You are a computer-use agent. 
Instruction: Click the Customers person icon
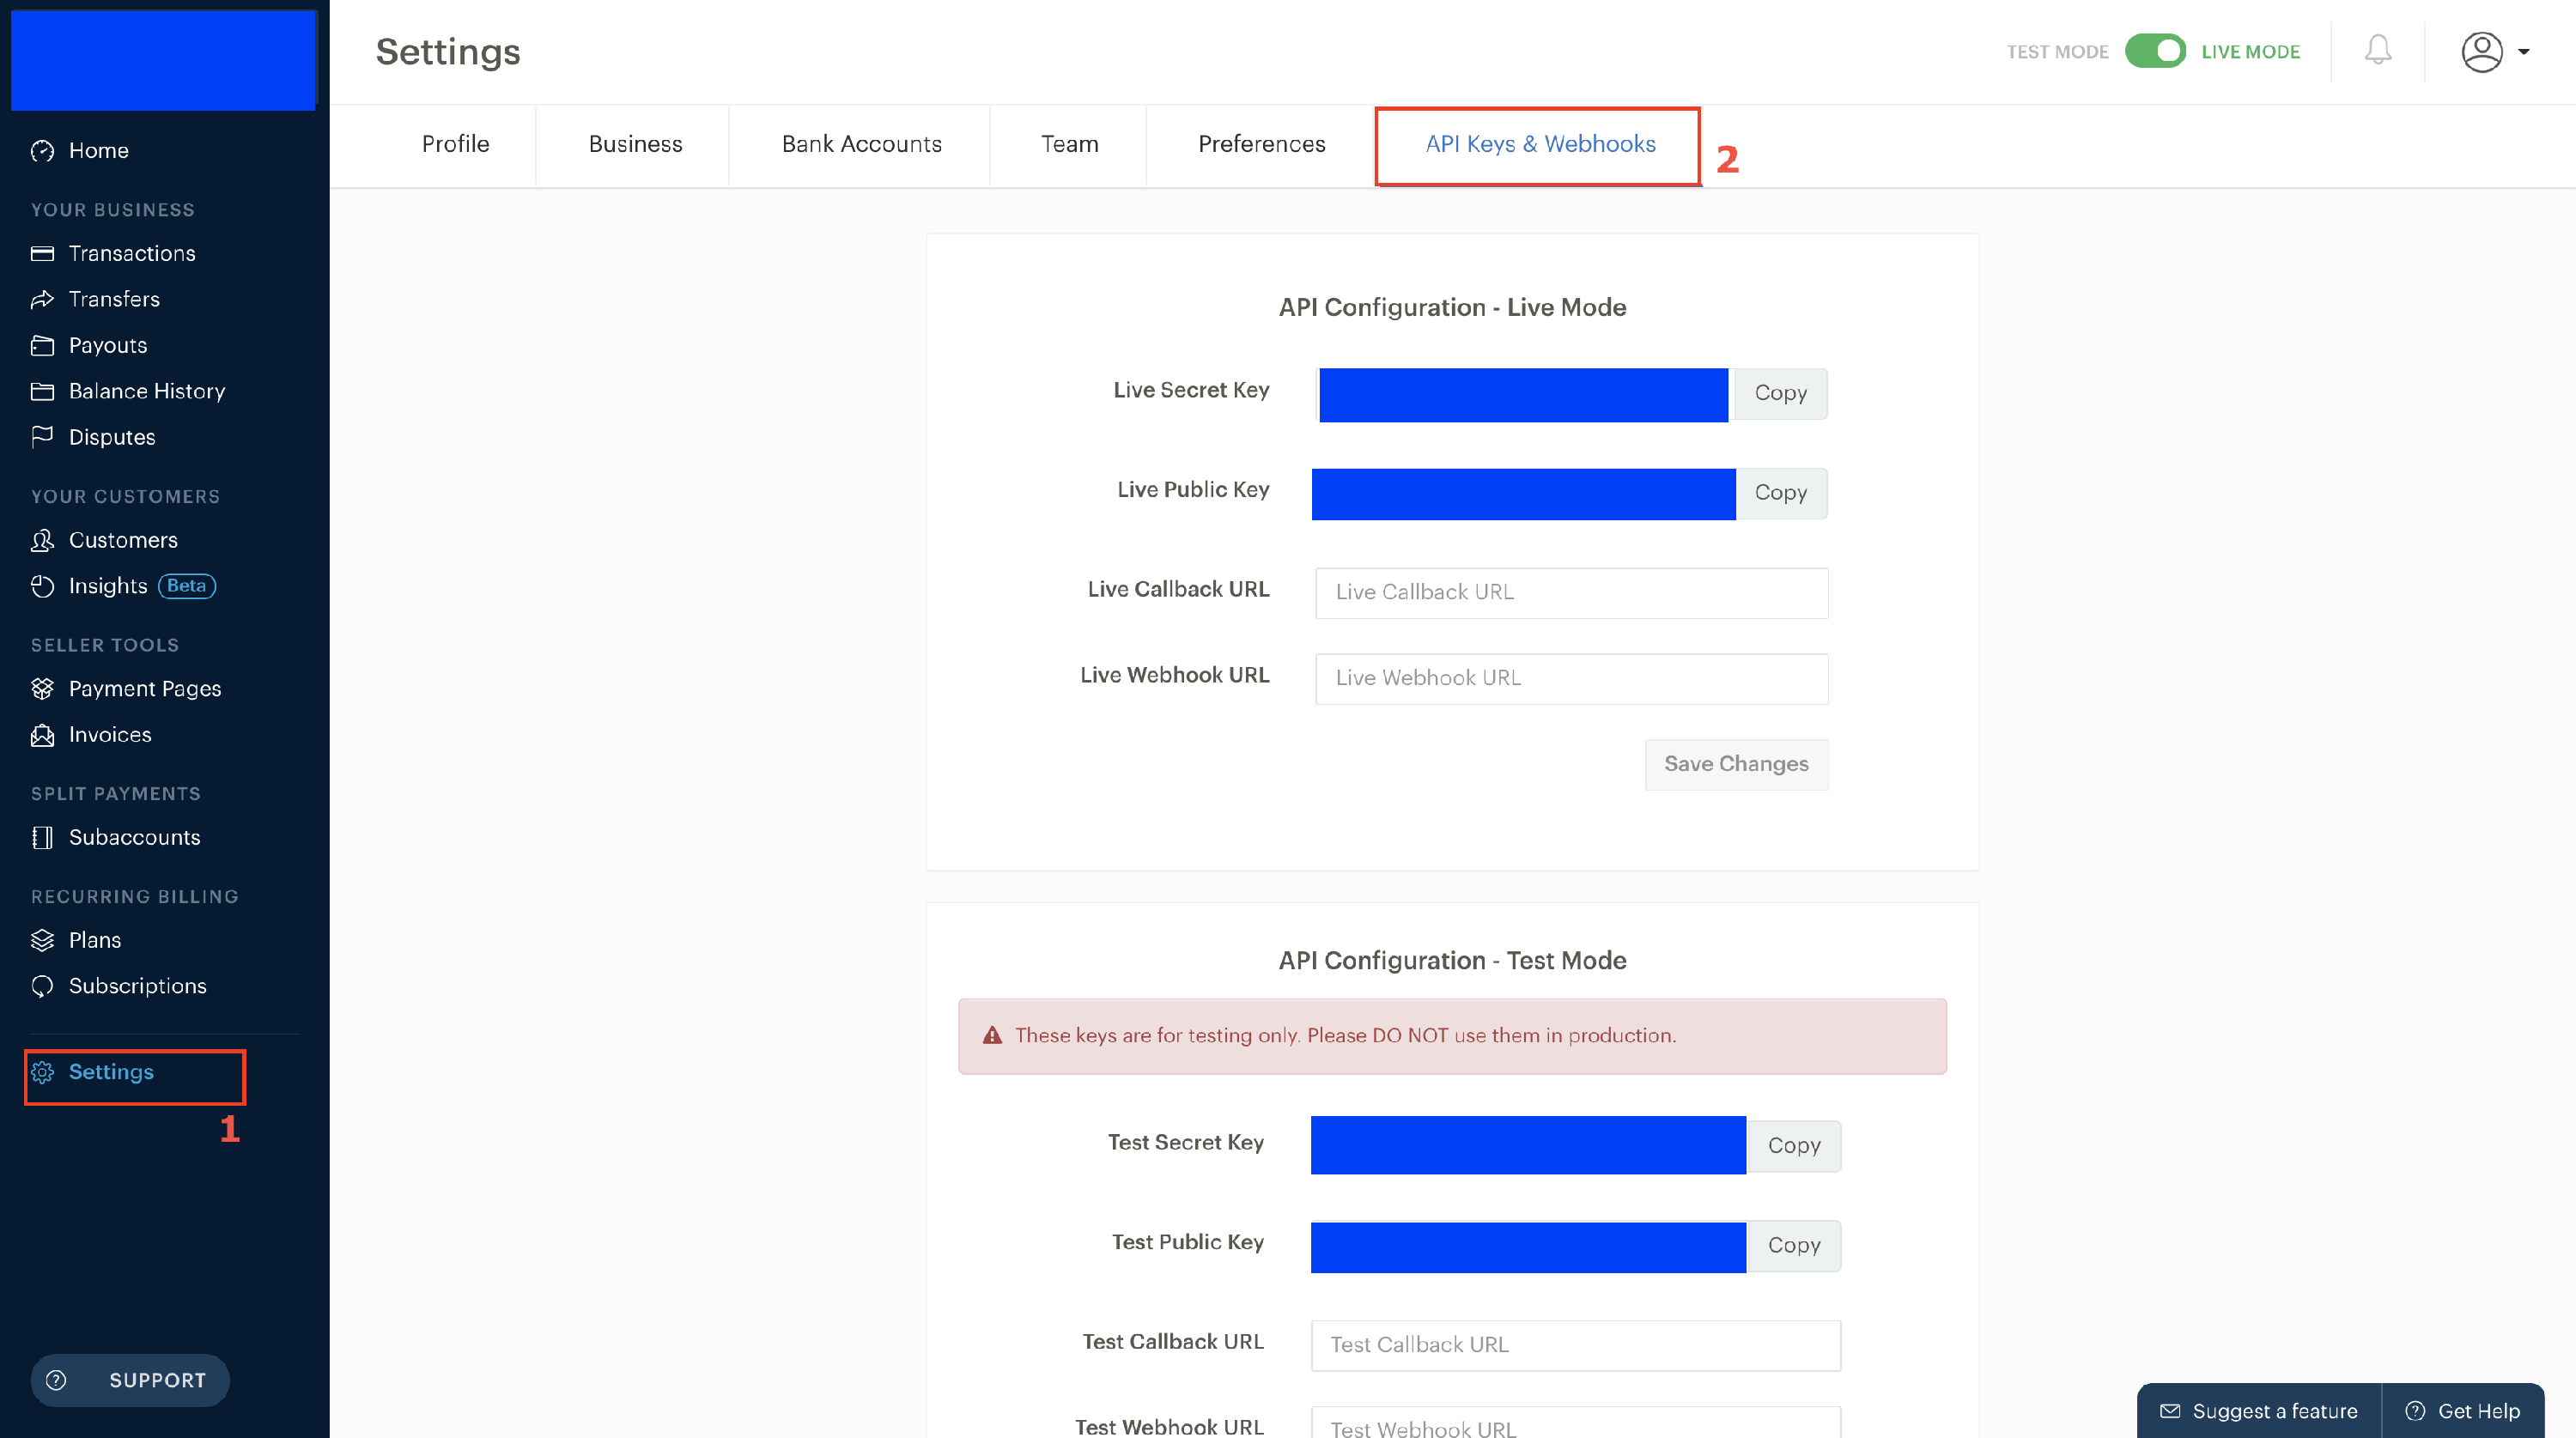tap(42, 541)
